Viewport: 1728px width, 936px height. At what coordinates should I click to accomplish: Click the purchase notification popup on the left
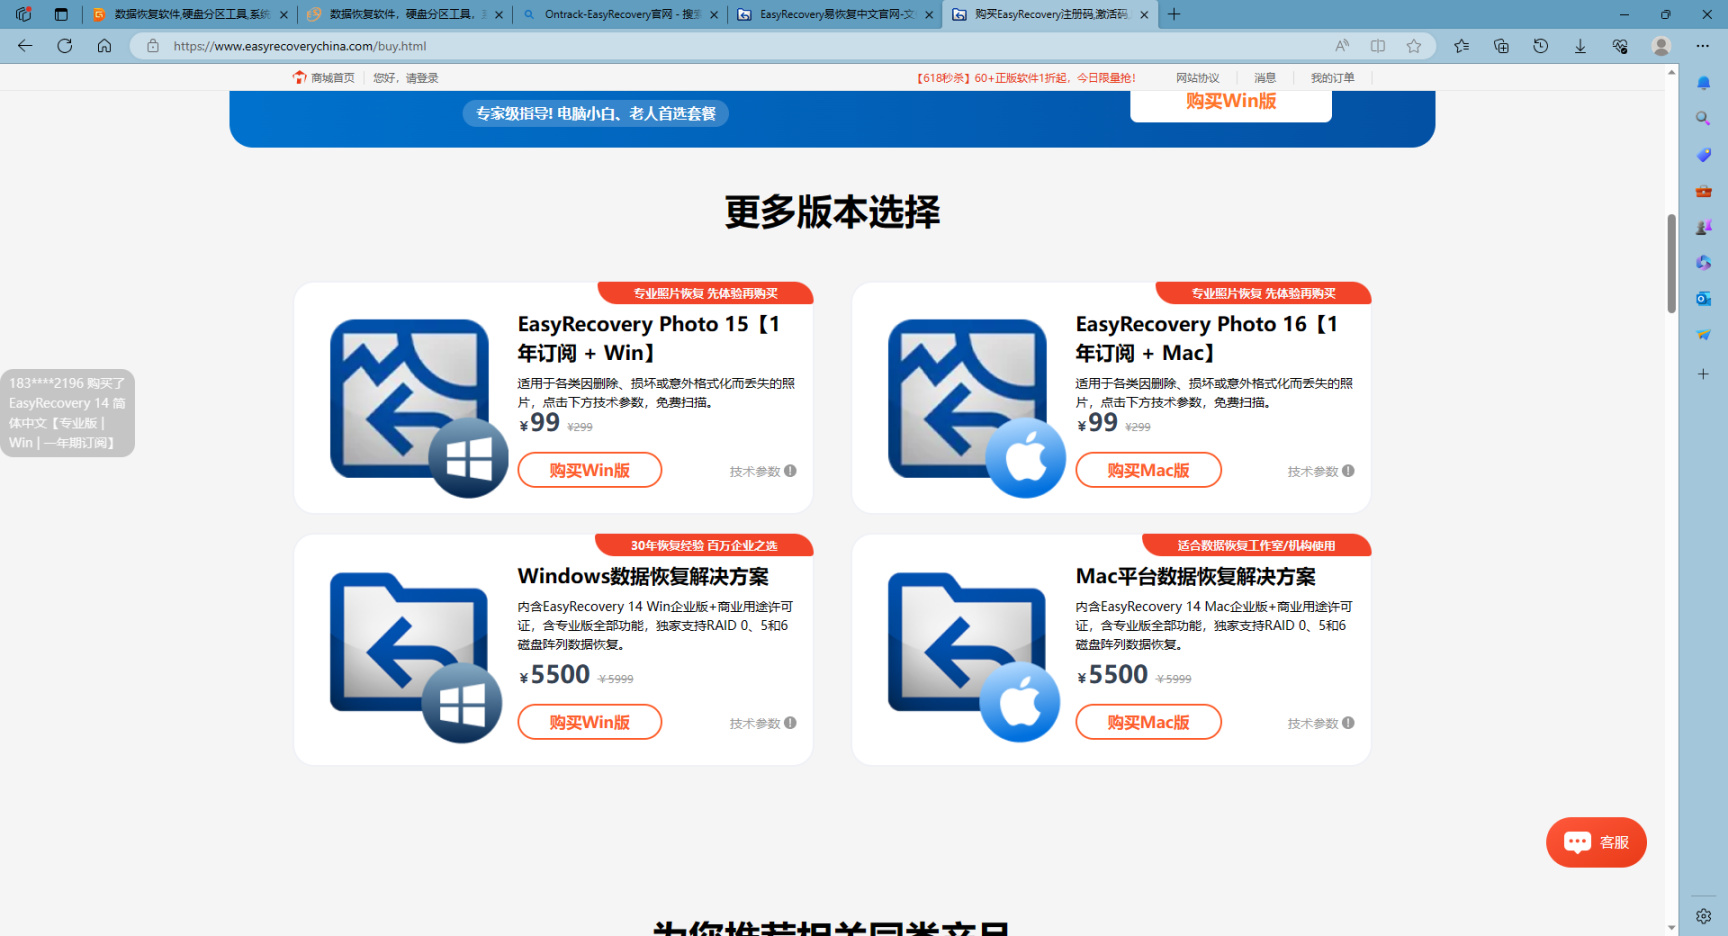[x=67, y=413]
